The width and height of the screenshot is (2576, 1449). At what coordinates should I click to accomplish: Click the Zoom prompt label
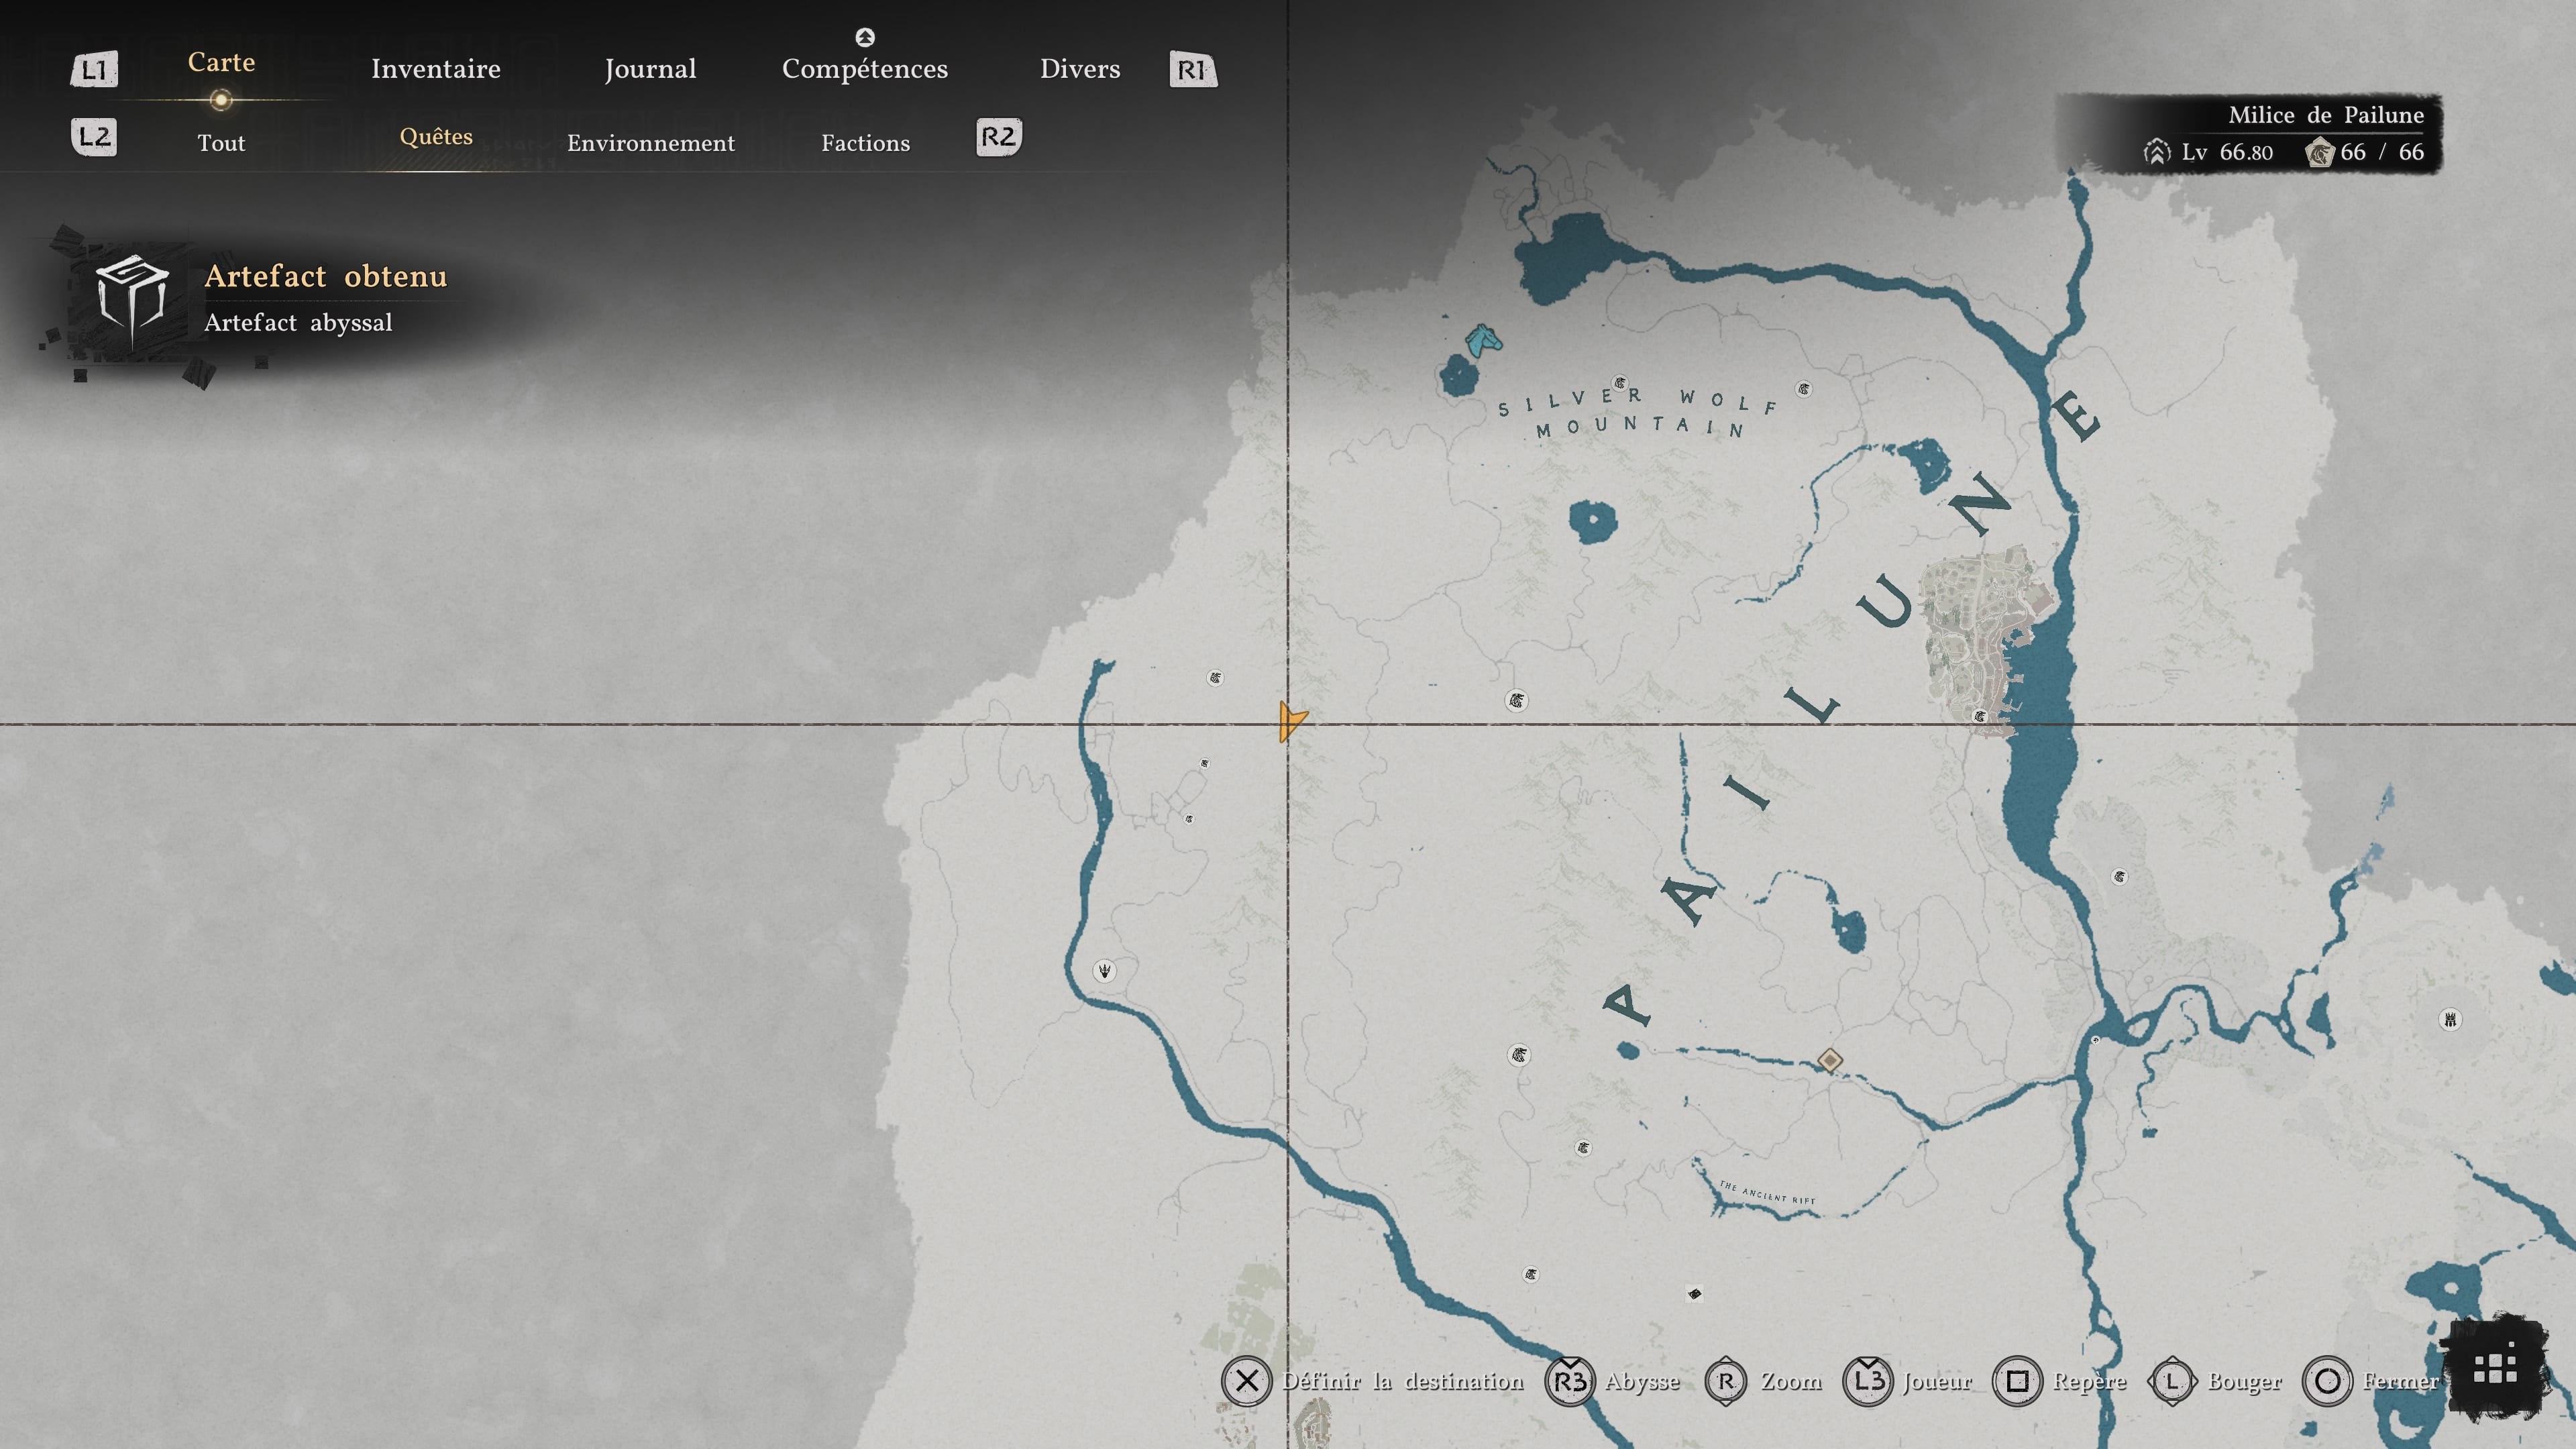1791,1381
